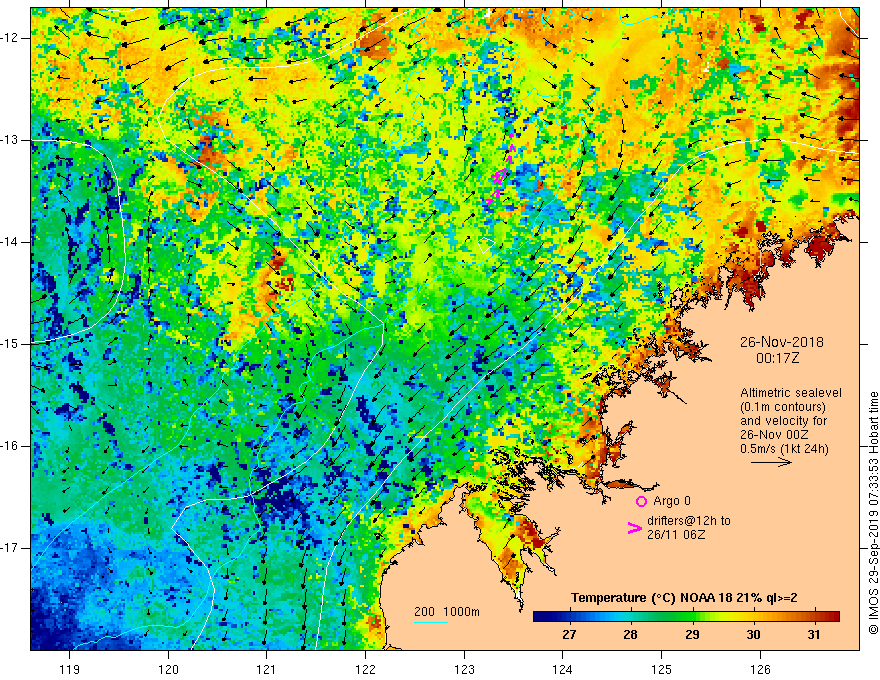Click the '0.5m/s (1kt 24h)' text

(784, 449)
